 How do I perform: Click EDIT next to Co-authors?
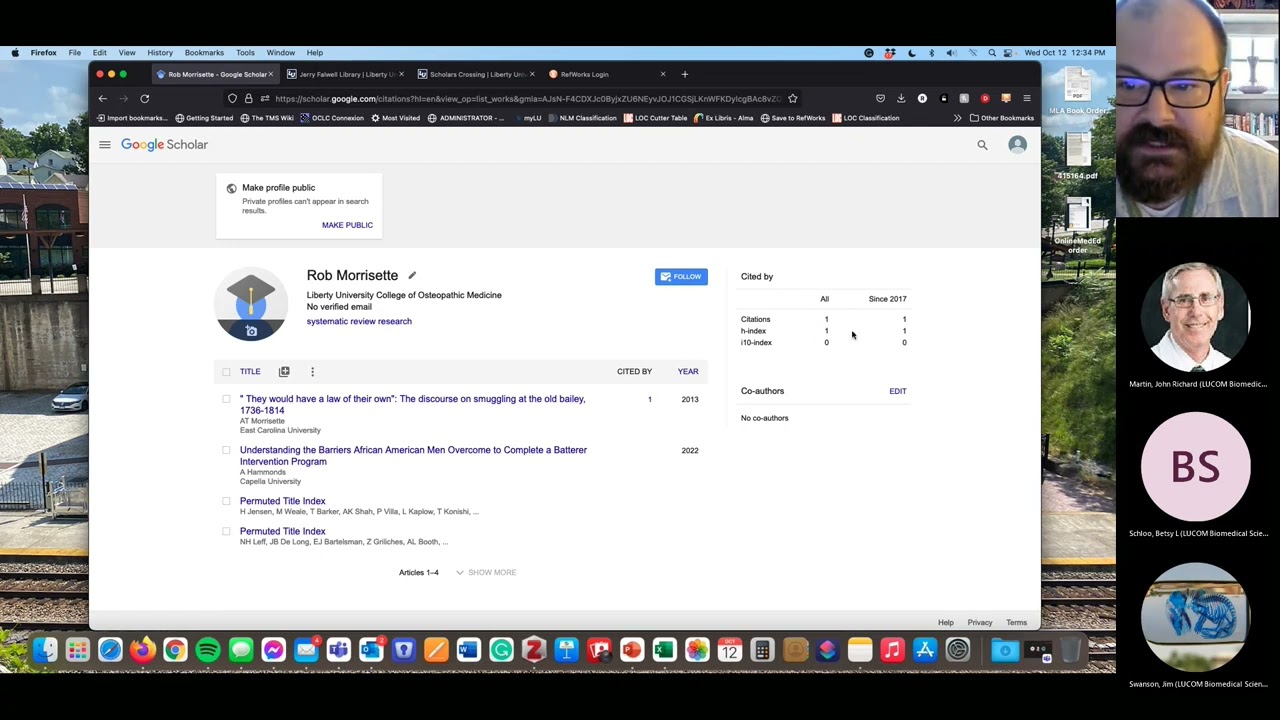point(898,391)
